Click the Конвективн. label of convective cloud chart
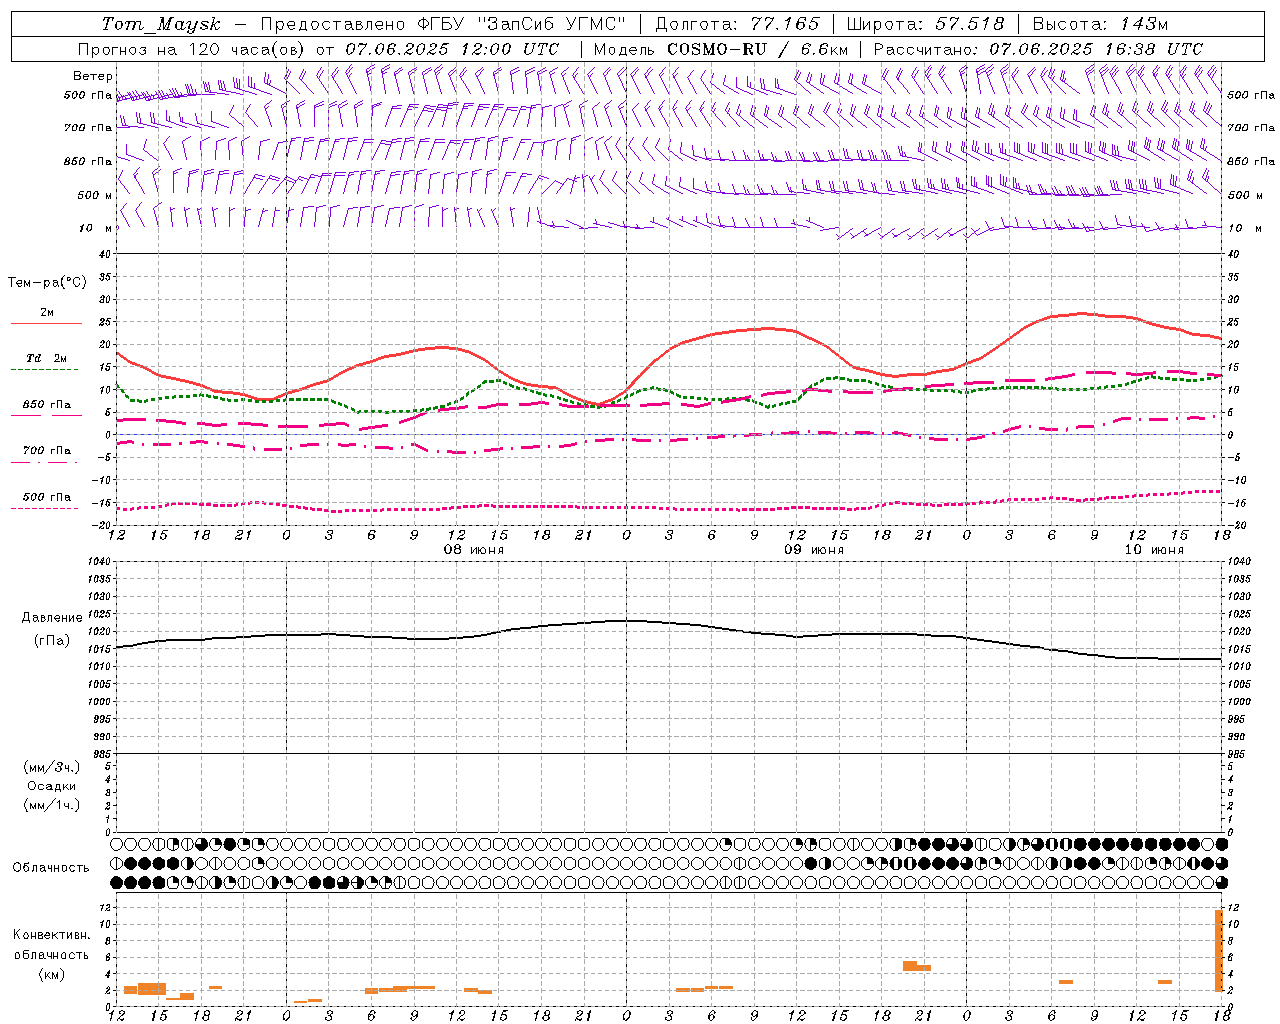This screenshot has width=1280, height=1024. tap(51, 935)
